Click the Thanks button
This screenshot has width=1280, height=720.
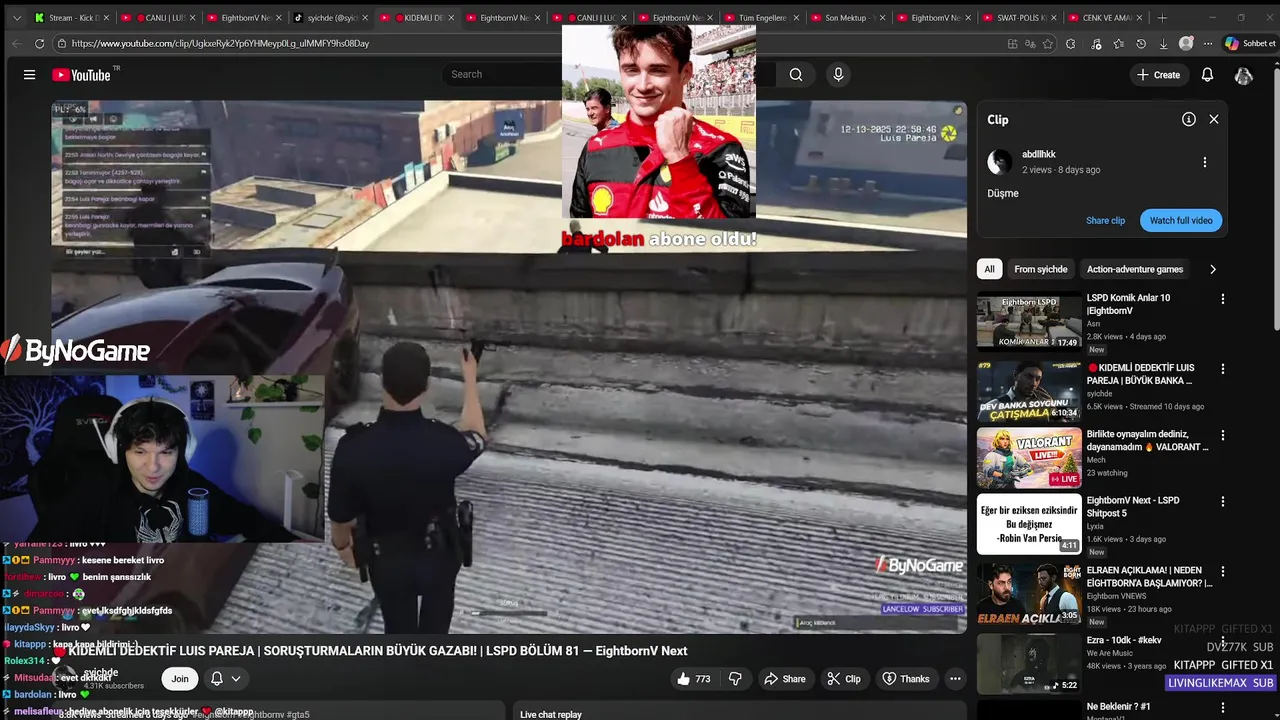(905, 679)
